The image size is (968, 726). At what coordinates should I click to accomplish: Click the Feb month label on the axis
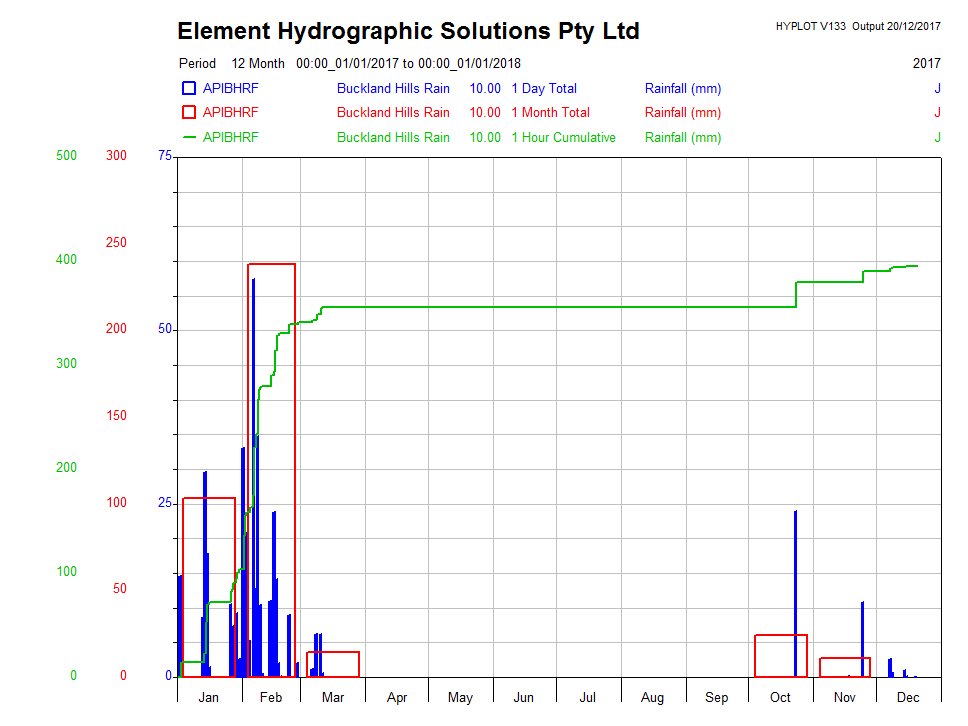(270, 697)
